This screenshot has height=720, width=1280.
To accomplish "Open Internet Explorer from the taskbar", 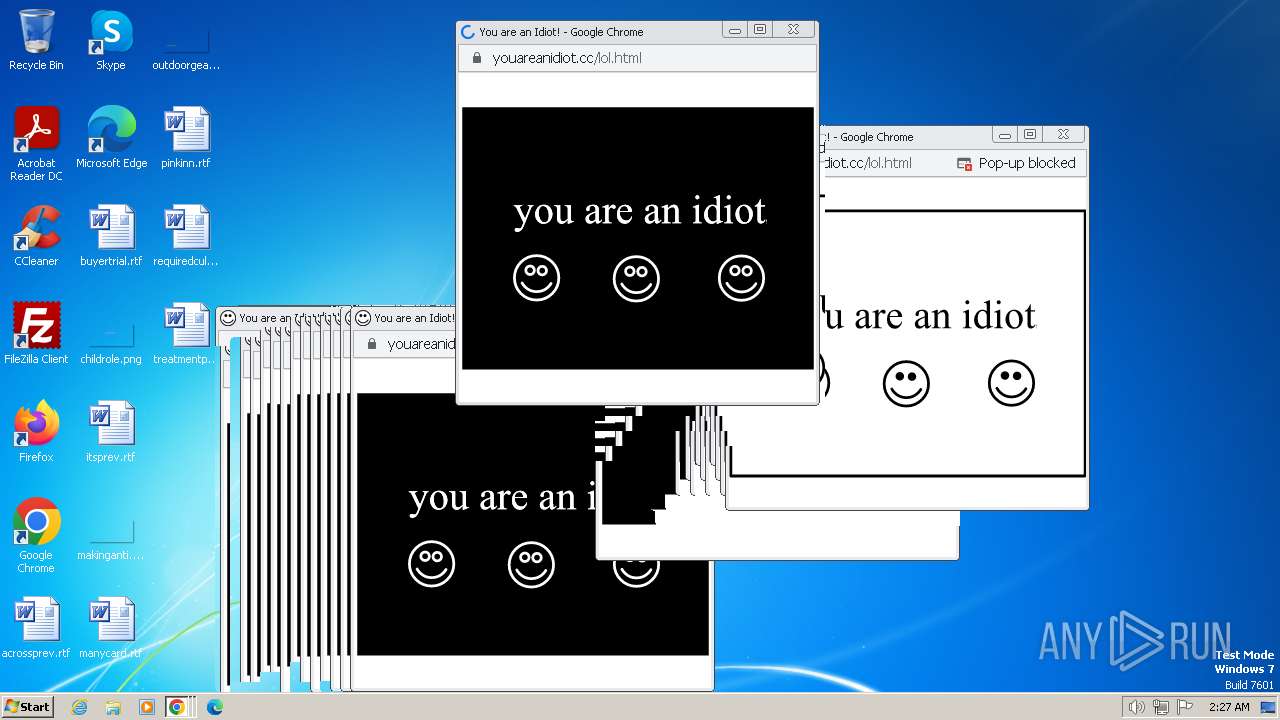I will [x=79, y=707].
